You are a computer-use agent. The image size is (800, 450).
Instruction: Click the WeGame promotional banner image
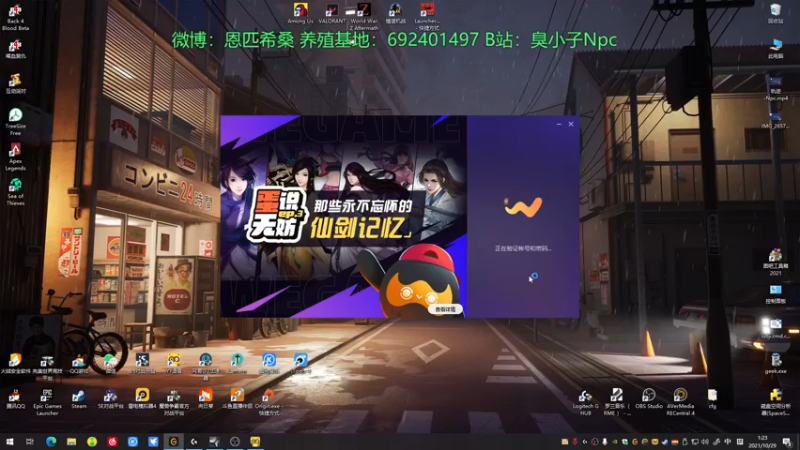point(344,216)
